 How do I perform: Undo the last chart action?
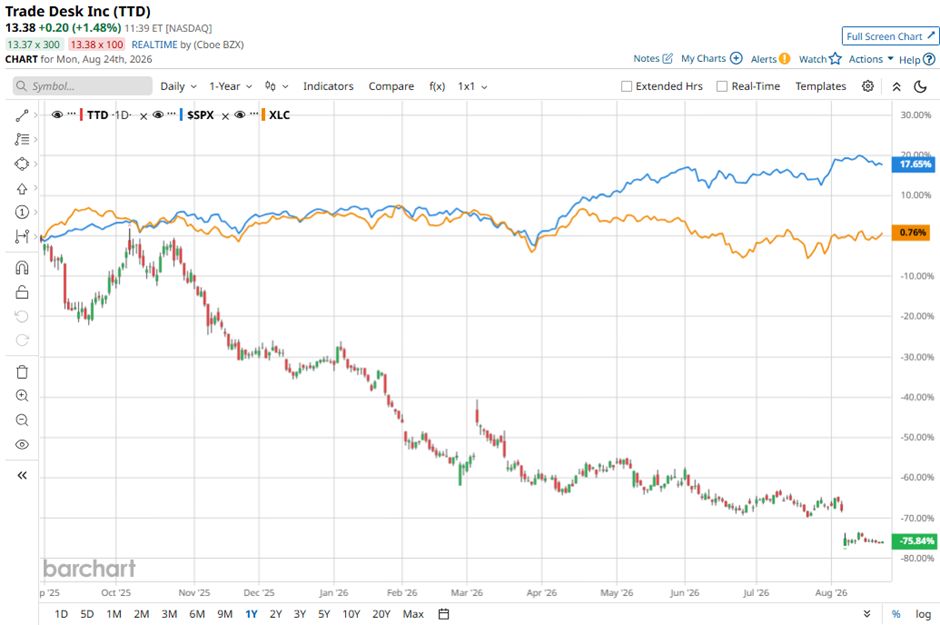22,316
